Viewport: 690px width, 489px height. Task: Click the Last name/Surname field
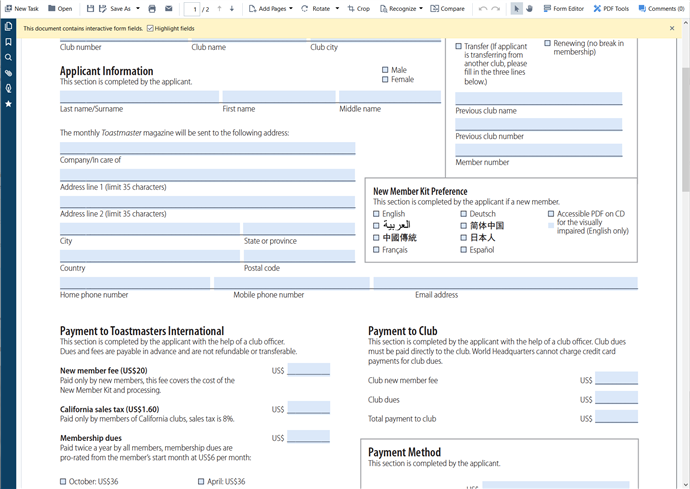139,96
